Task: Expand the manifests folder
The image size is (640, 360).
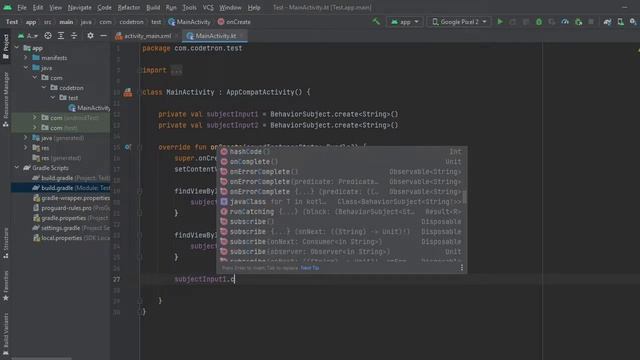Action: [26, 58]
